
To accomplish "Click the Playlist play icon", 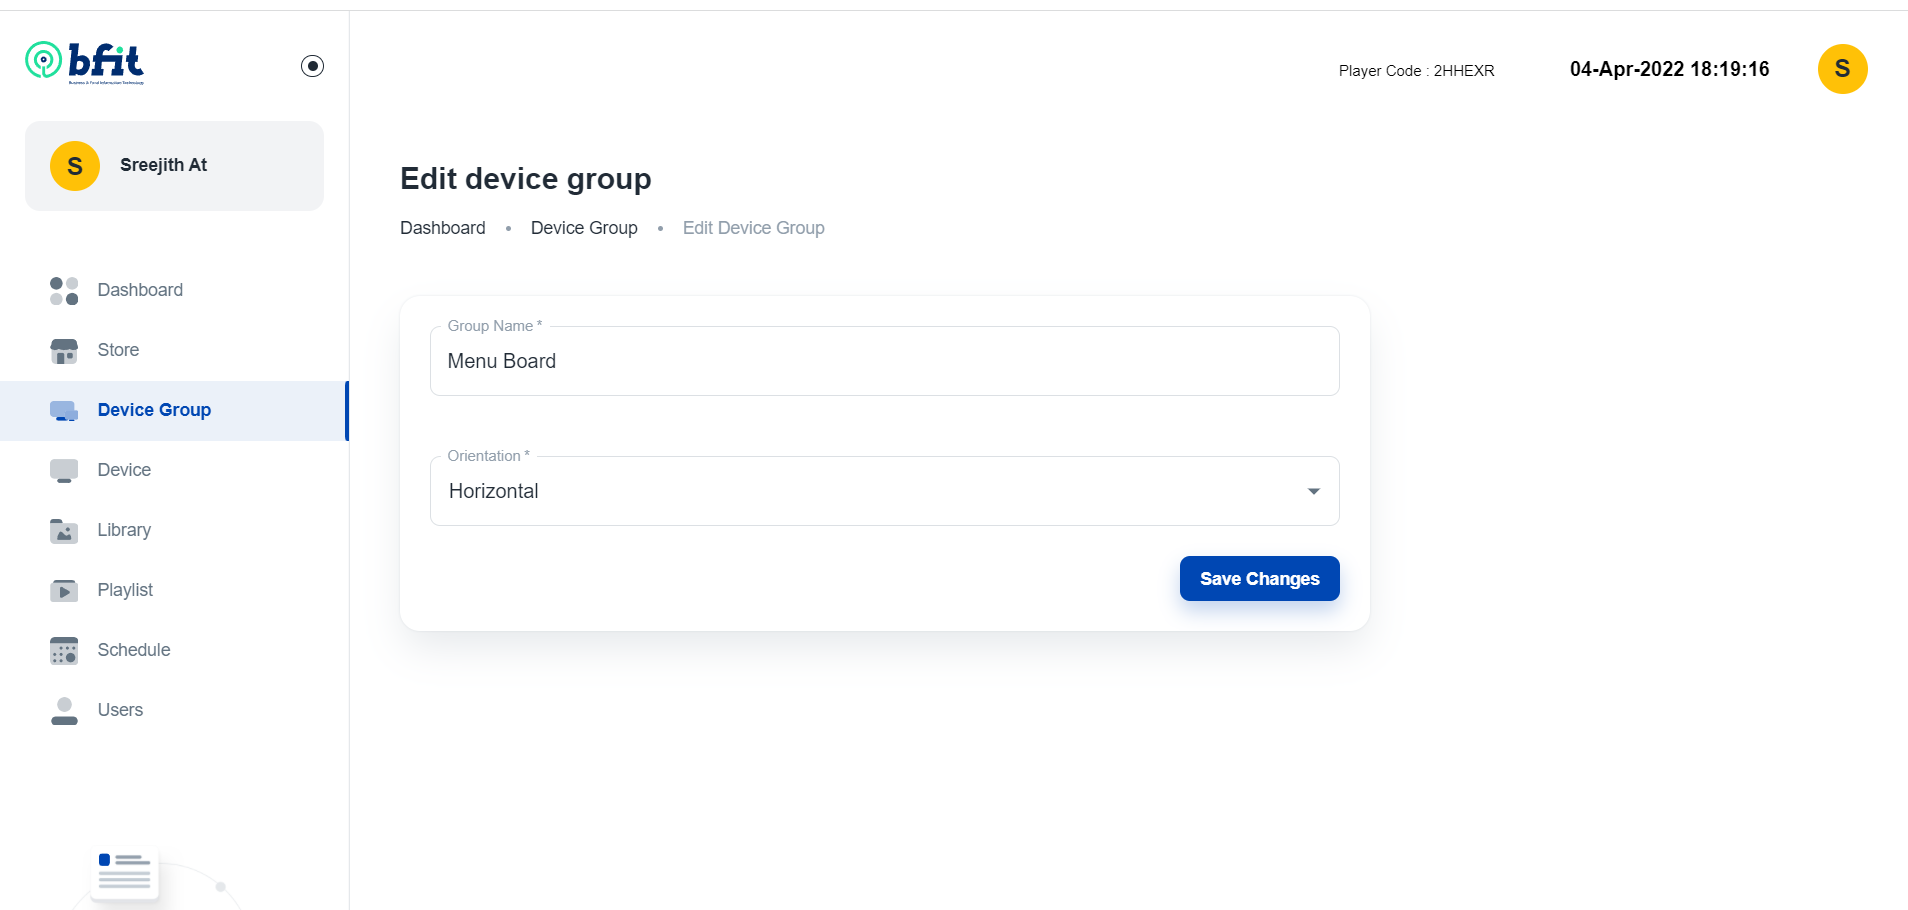I will pyautogui.click(x=64, y=591).
